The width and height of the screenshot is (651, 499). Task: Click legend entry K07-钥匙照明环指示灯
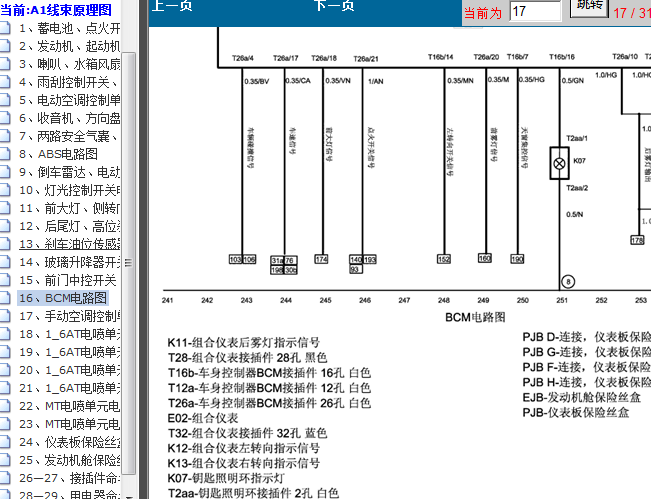226,478
